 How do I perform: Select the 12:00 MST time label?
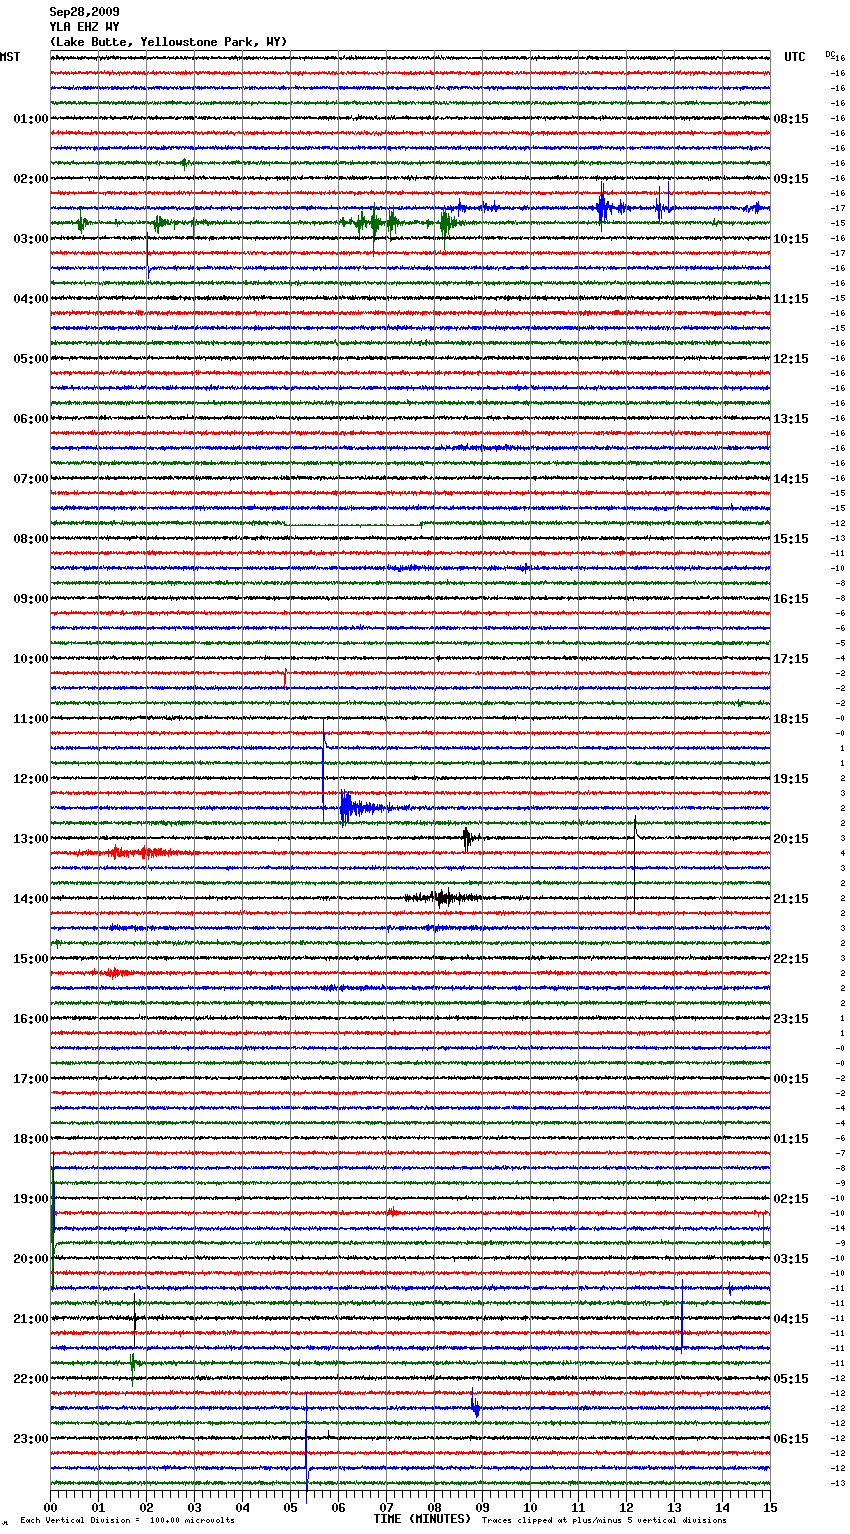coord(31,779)
